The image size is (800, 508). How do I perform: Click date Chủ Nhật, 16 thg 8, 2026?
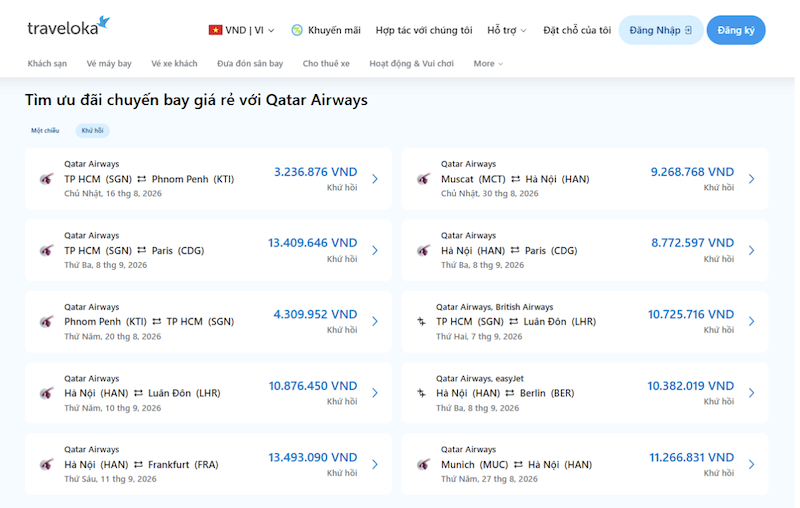113,194
